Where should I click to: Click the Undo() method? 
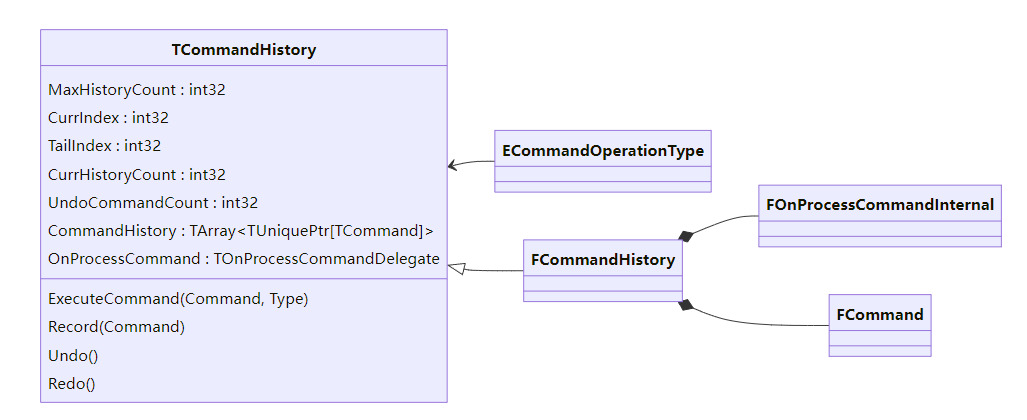[73, 355]
